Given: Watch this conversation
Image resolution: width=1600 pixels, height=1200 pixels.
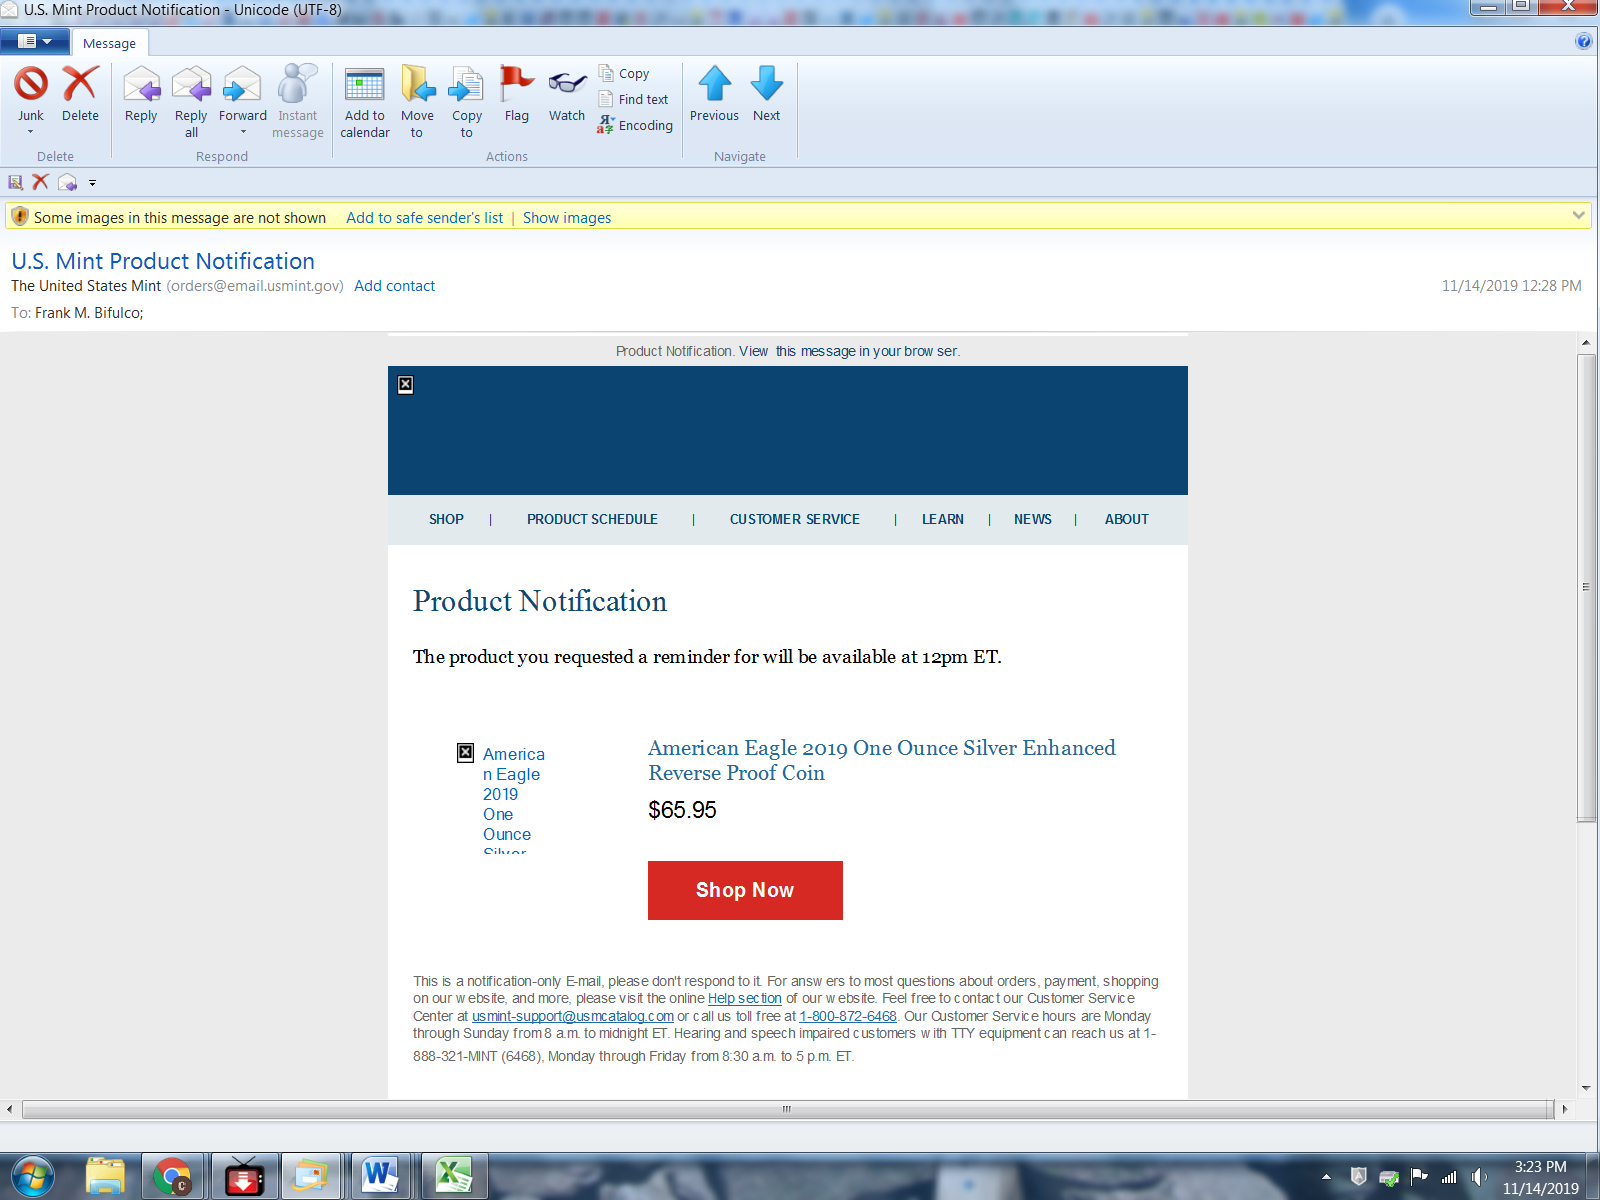Looking at the screenshot, I should (567, 92).
